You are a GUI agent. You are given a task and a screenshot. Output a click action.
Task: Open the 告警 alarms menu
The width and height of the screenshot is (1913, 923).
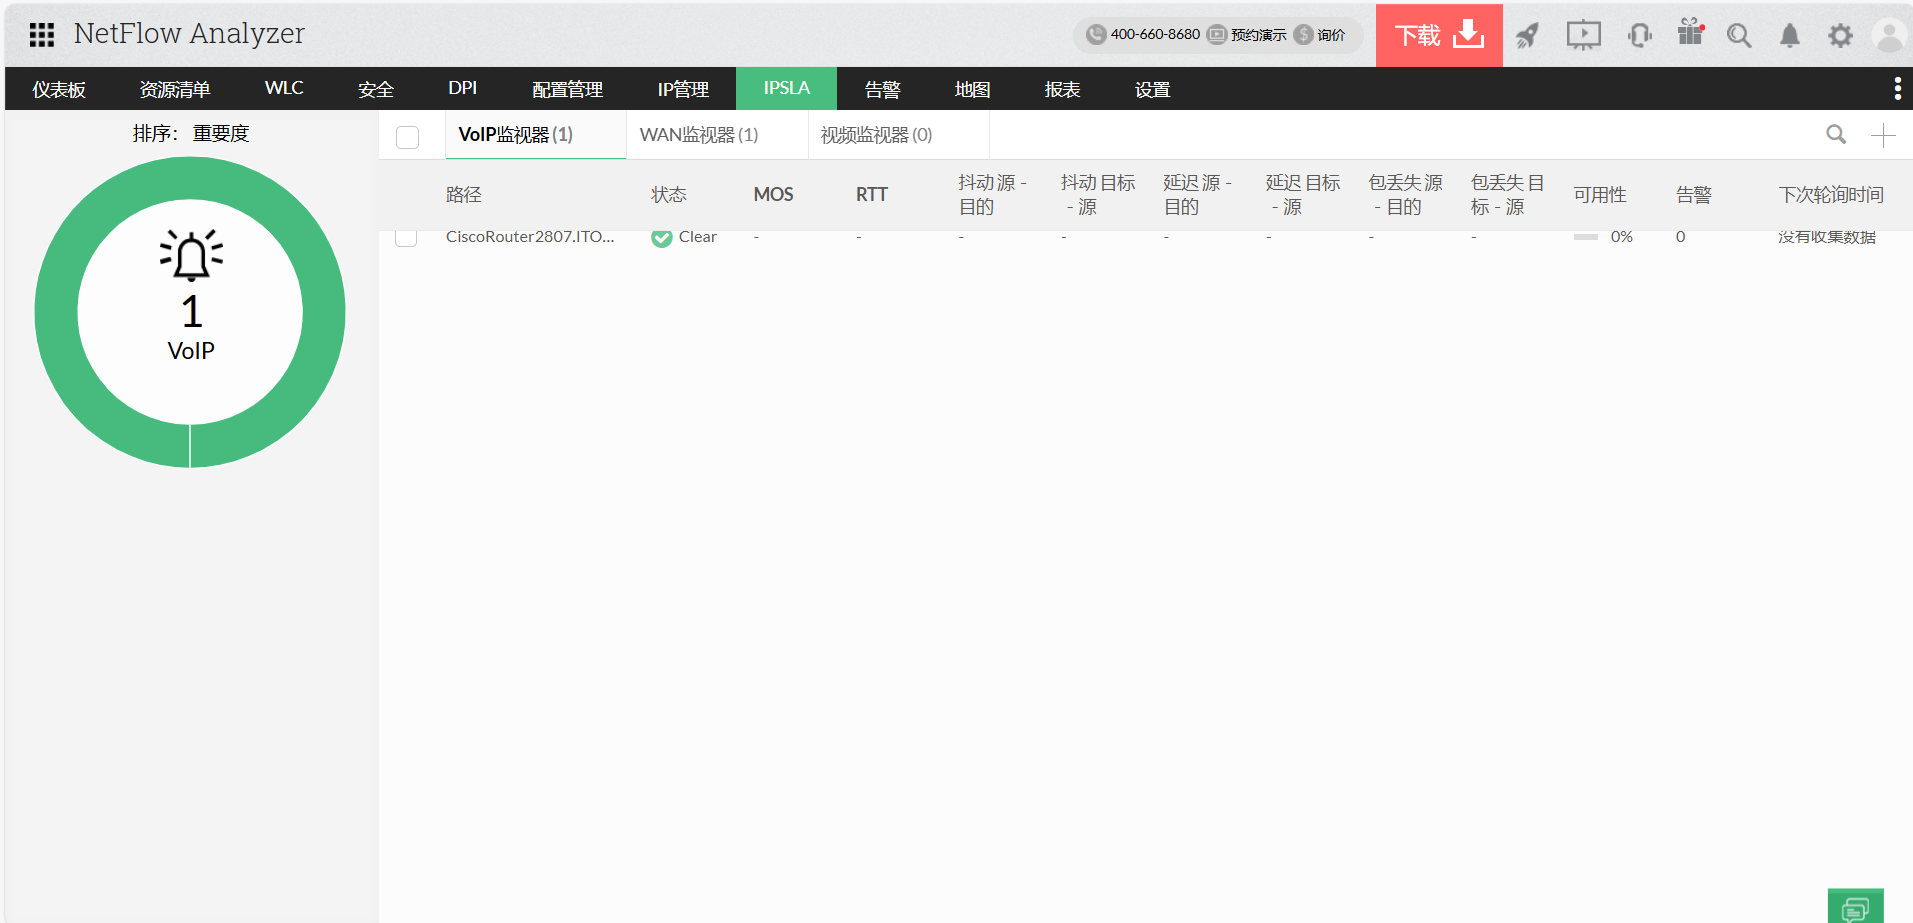(x=883, y=89)
